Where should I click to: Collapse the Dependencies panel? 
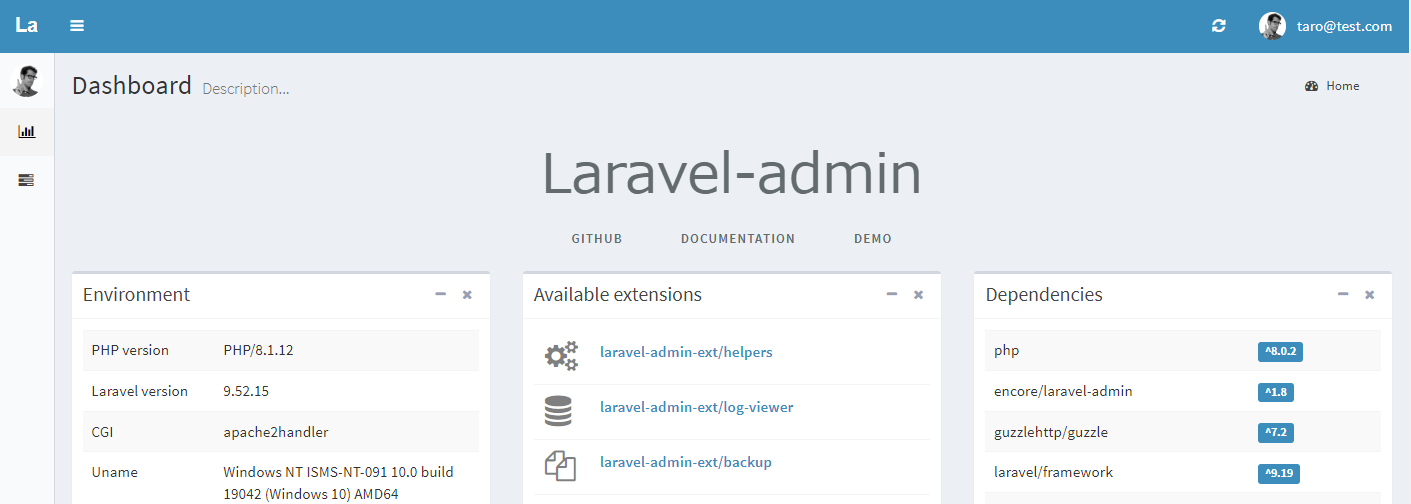(x=1343, y=294)
